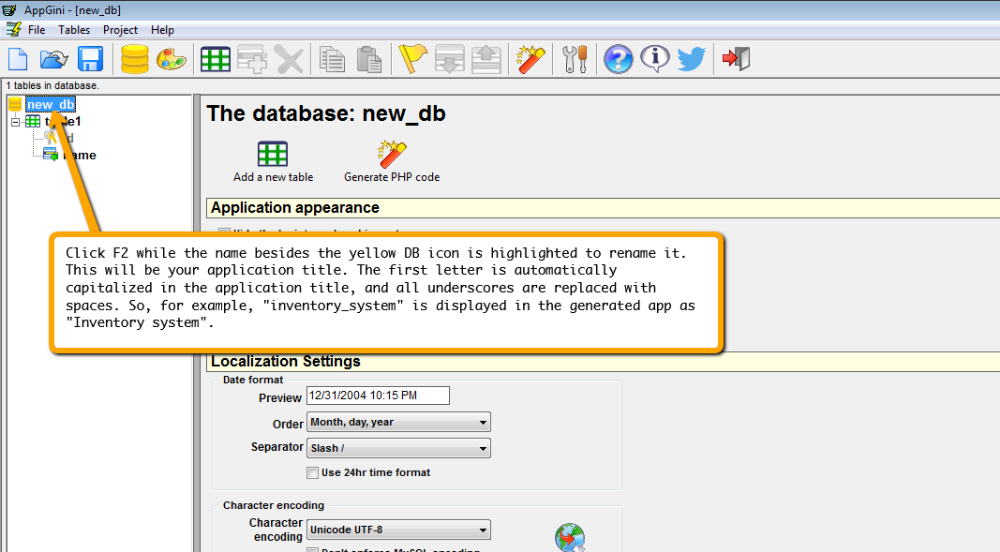Open the Tables menu
The image size is (1000, 552).
coord(74,30)
